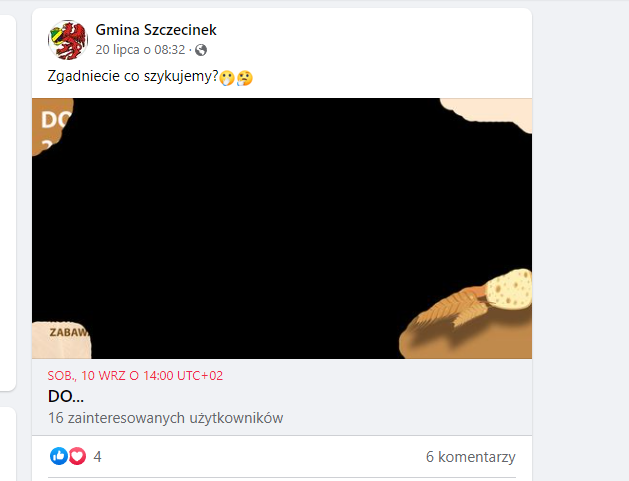Open the event image preview
Image resolution: width=629 pixels, height=481 pixels.
coord(282,228)
